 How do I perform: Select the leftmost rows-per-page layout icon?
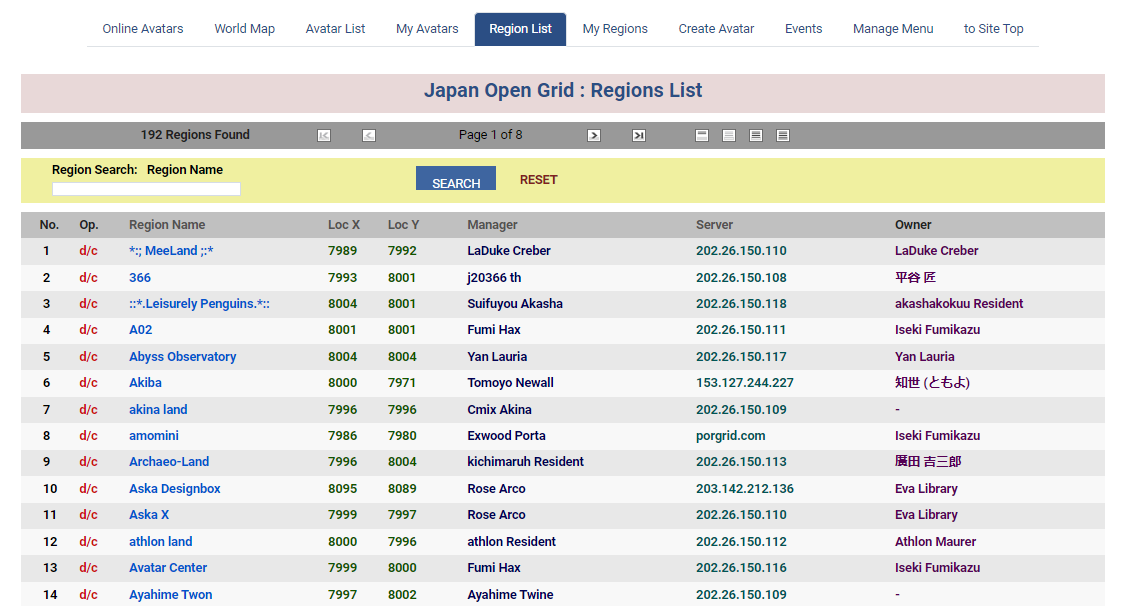click(702, 136)
